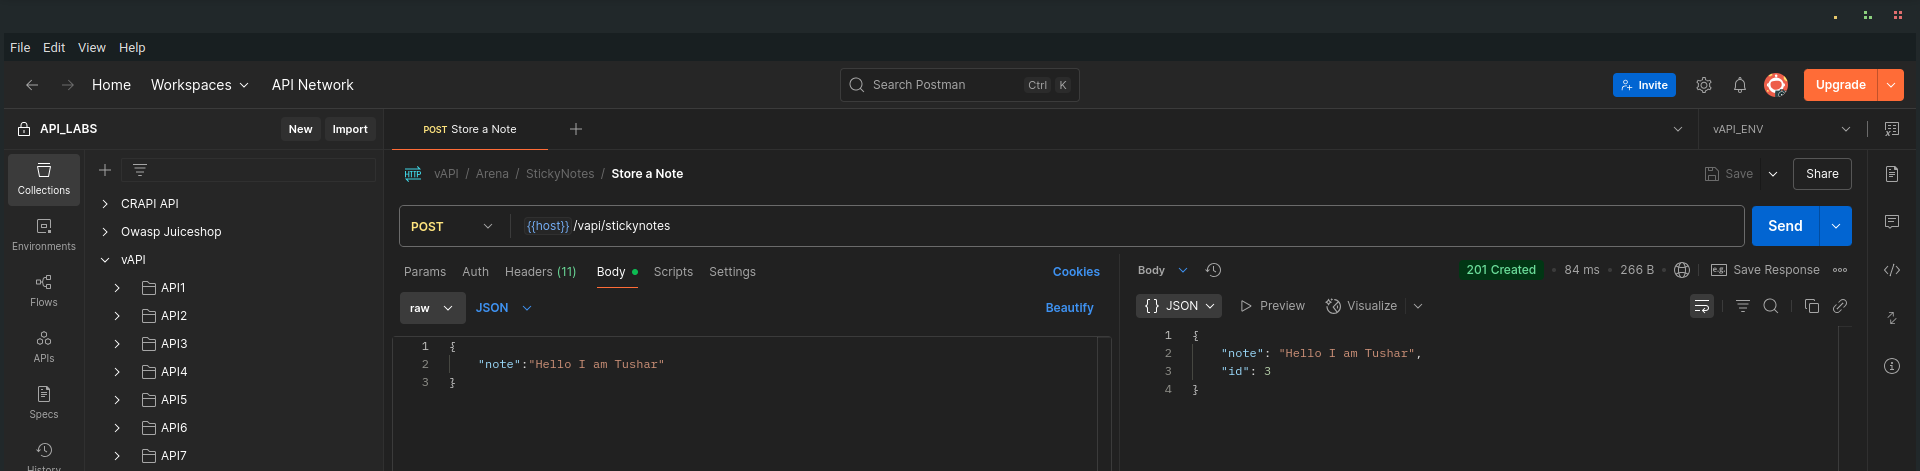Expand the API1 folder
The width and height of the screenshot is (1920, 471).
pyautogui.click(x=117, y=288)
